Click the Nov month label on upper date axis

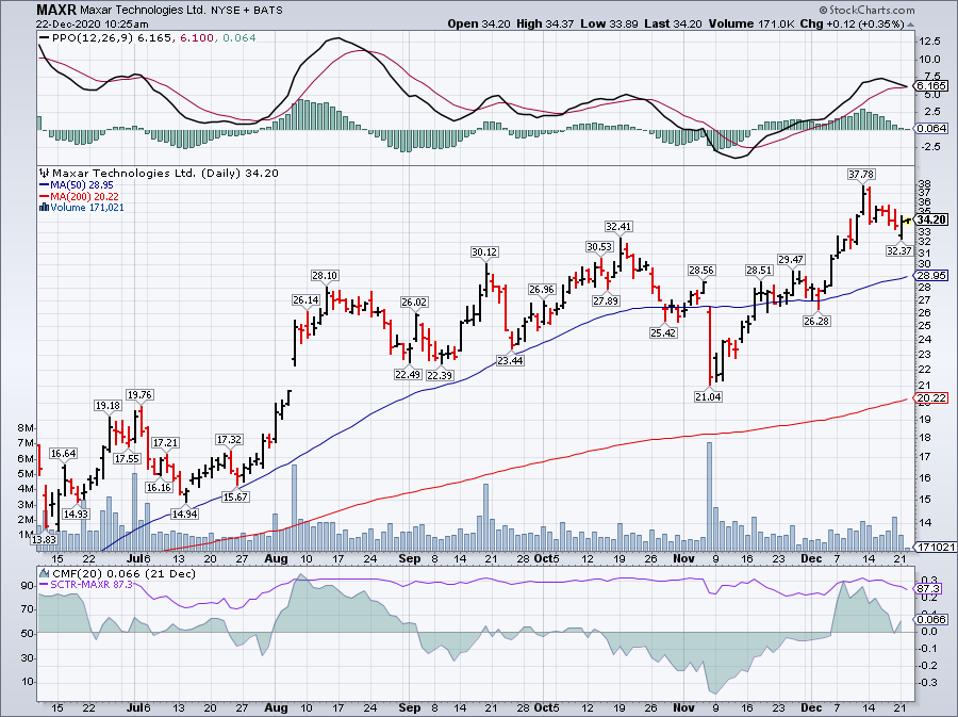coord(684,559)
